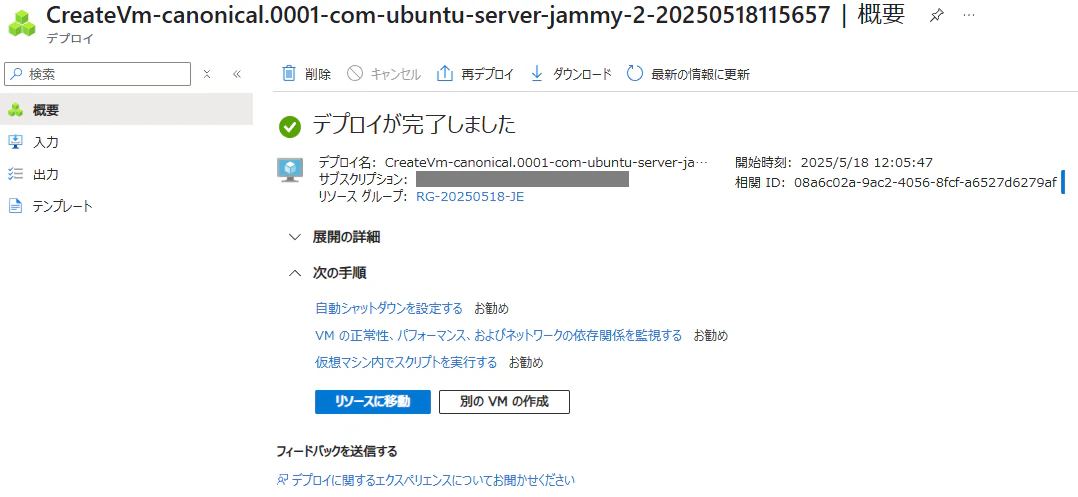Click the 削除 trash can icon
Screen dimensions: 1078x497
click(x=289, y=74)
